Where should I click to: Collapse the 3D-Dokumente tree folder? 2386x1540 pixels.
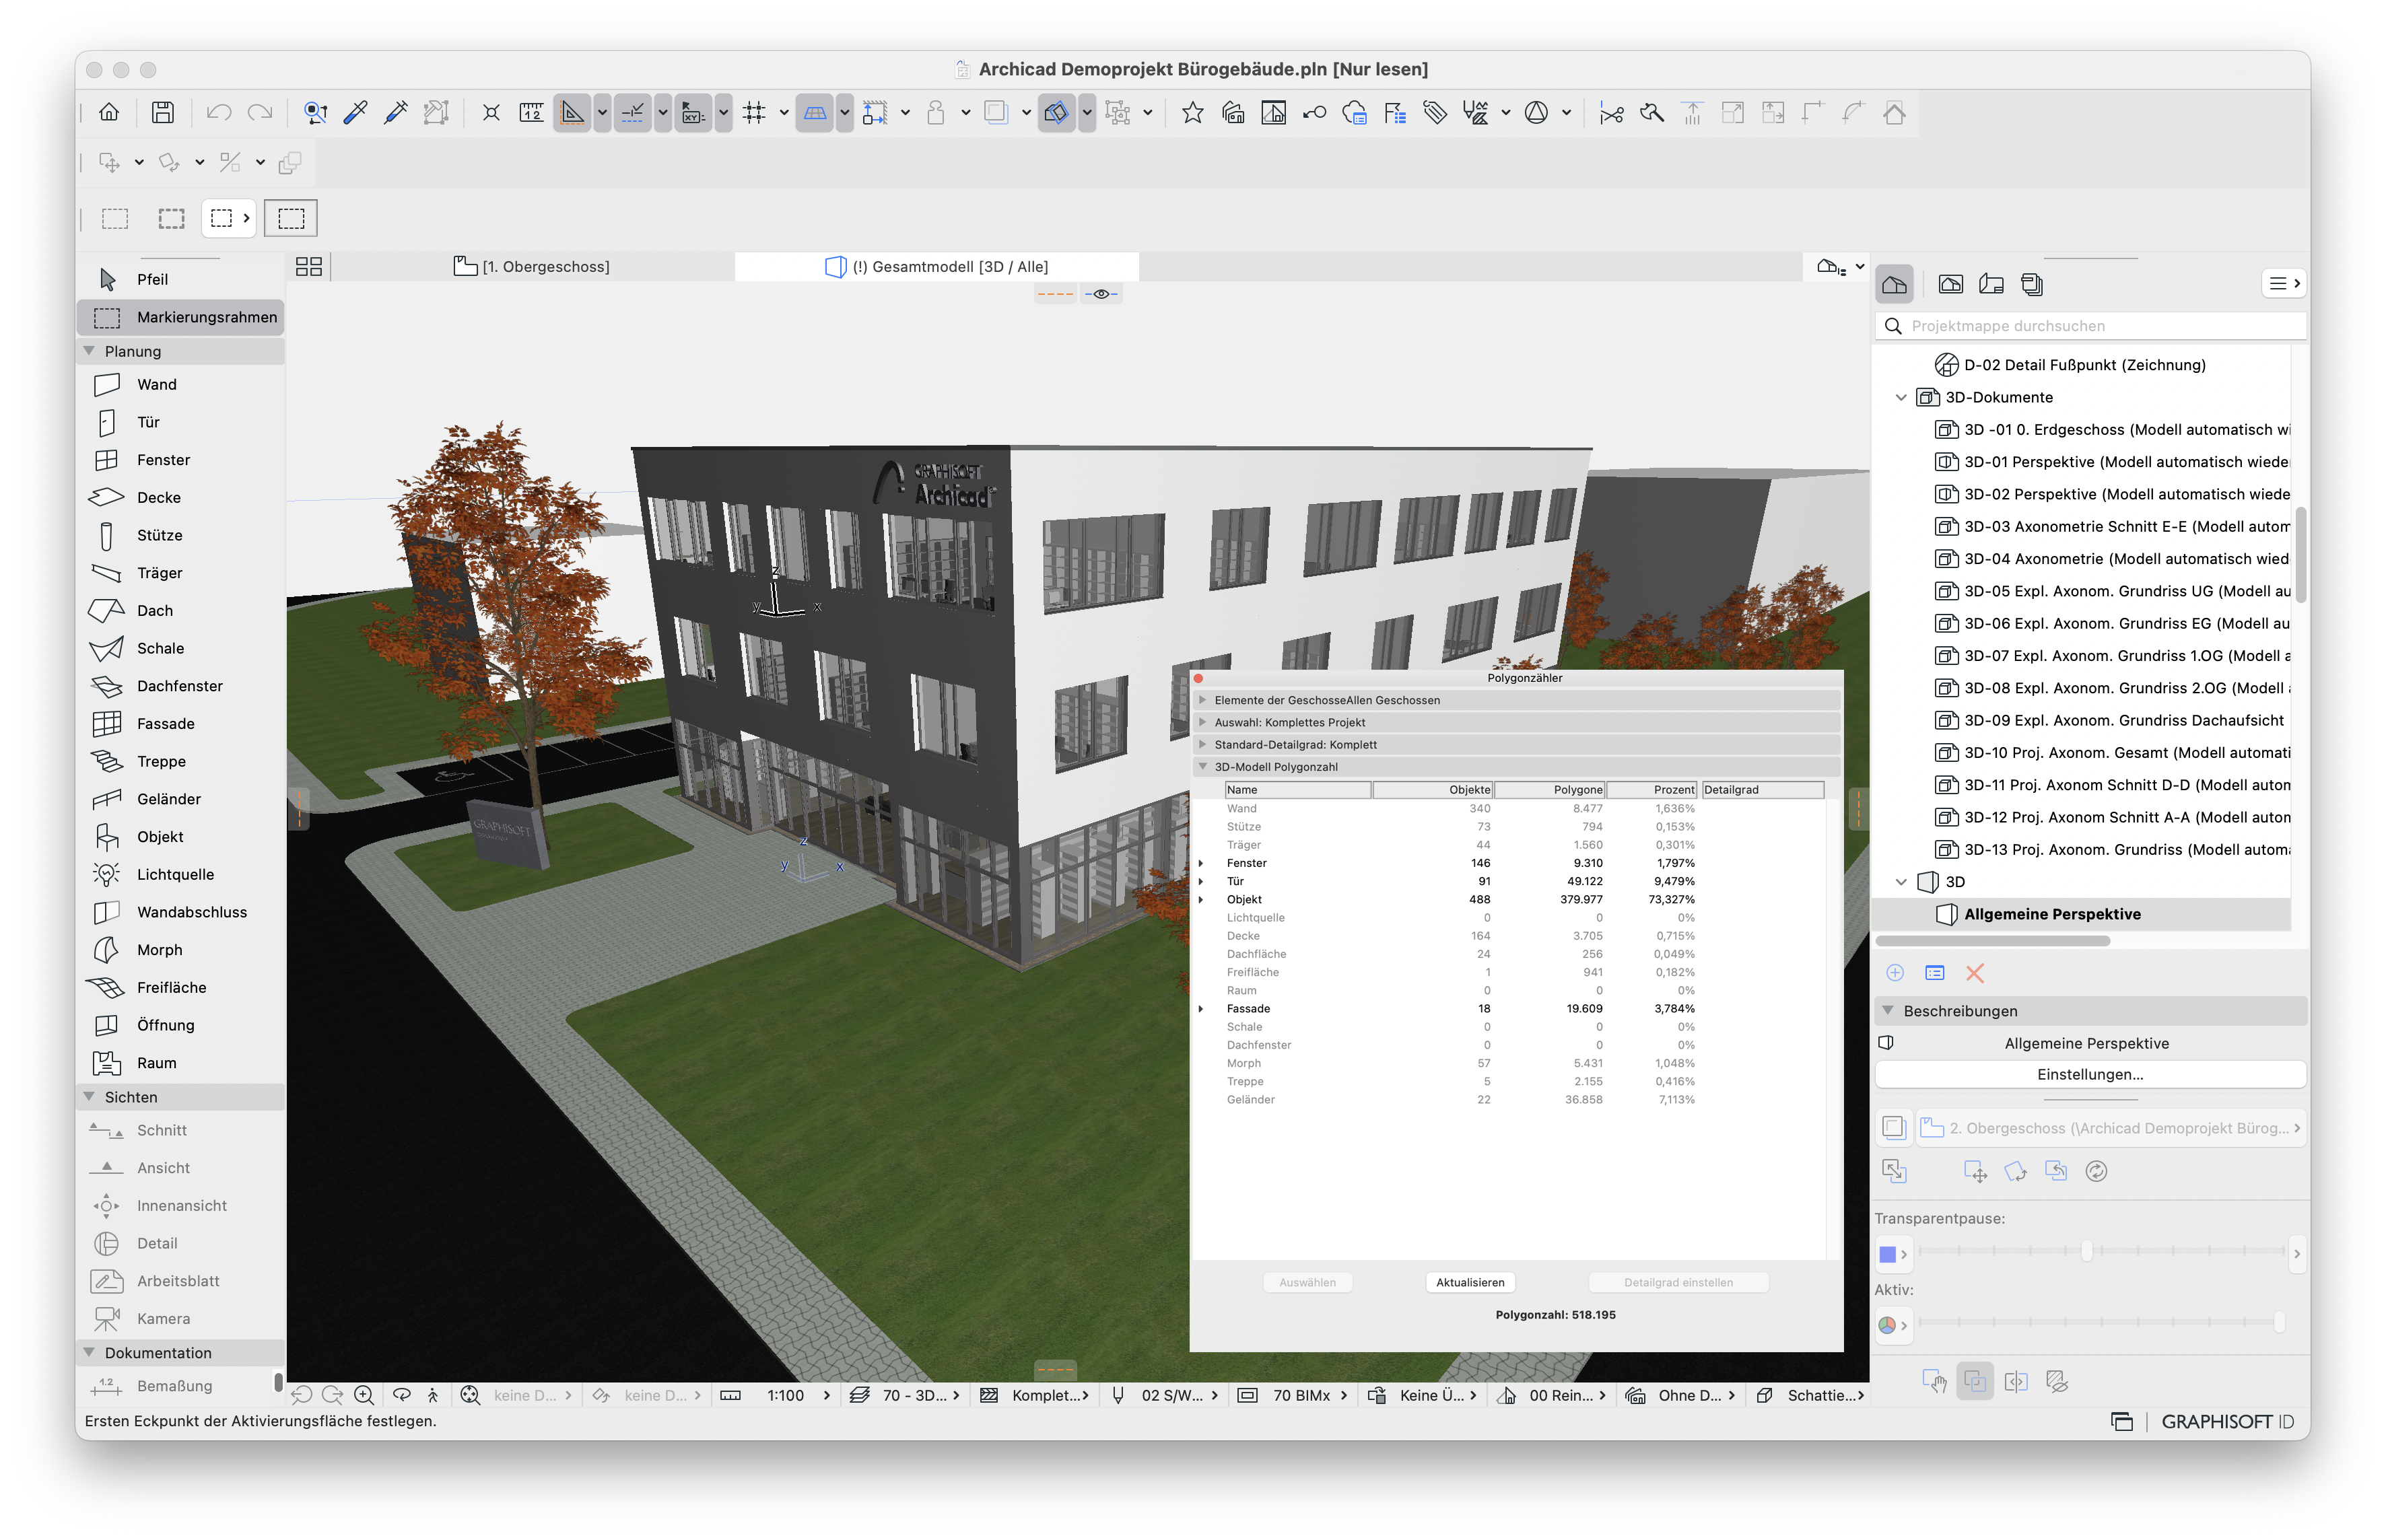(1901, 397)
